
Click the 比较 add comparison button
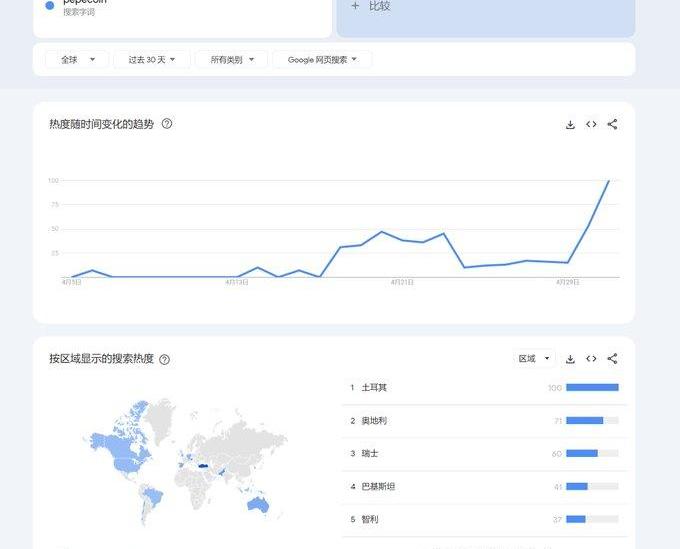click(370, 6)
